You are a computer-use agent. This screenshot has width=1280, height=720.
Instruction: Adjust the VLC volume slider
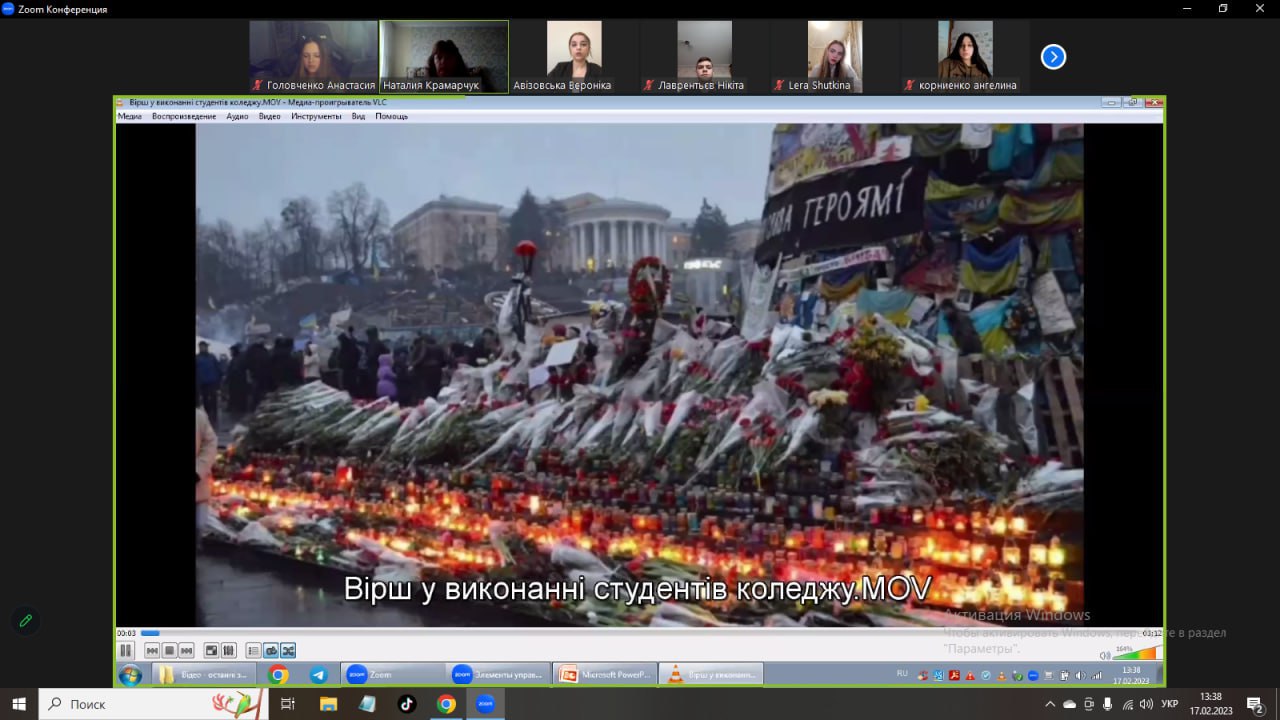tap(1137, 654)
